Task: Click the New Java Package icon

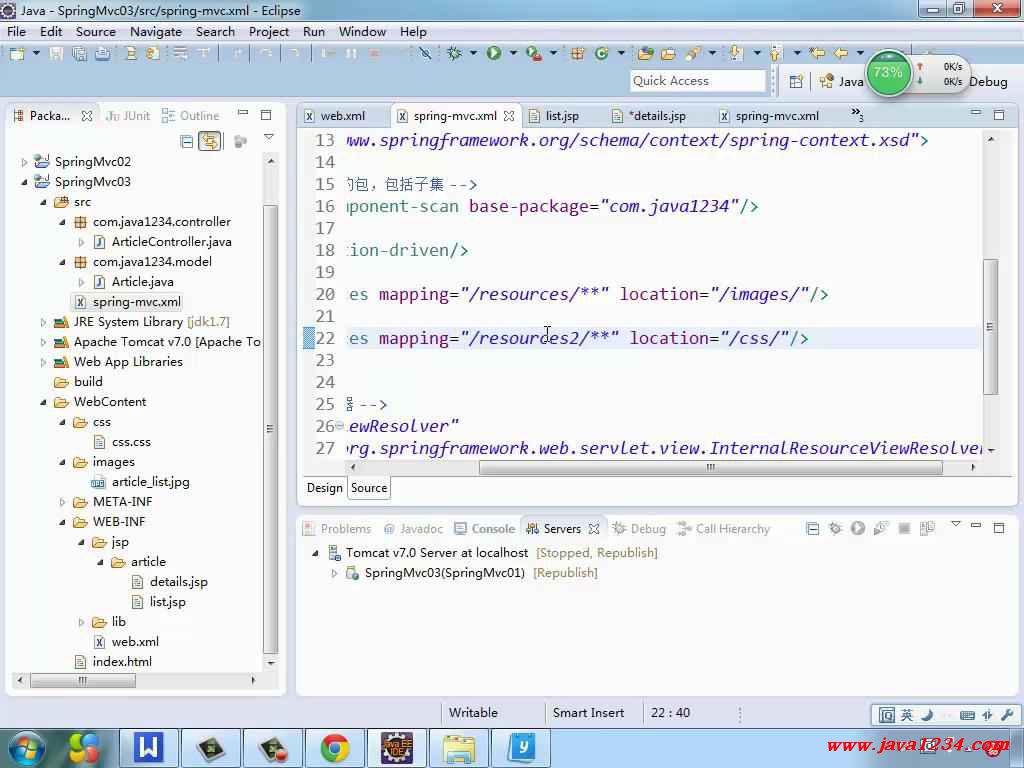Action: 578,54
